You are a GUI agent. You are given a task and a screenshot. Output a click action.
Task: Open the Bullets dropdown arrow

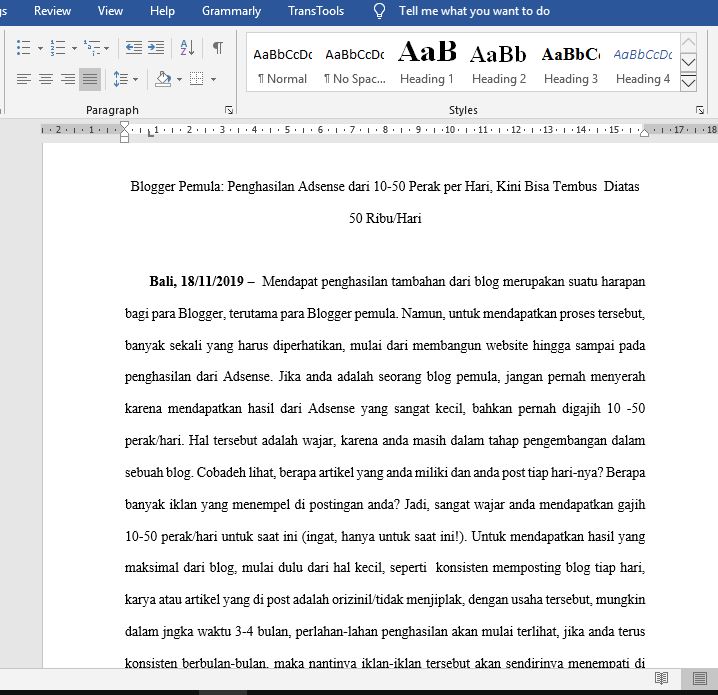40,48
